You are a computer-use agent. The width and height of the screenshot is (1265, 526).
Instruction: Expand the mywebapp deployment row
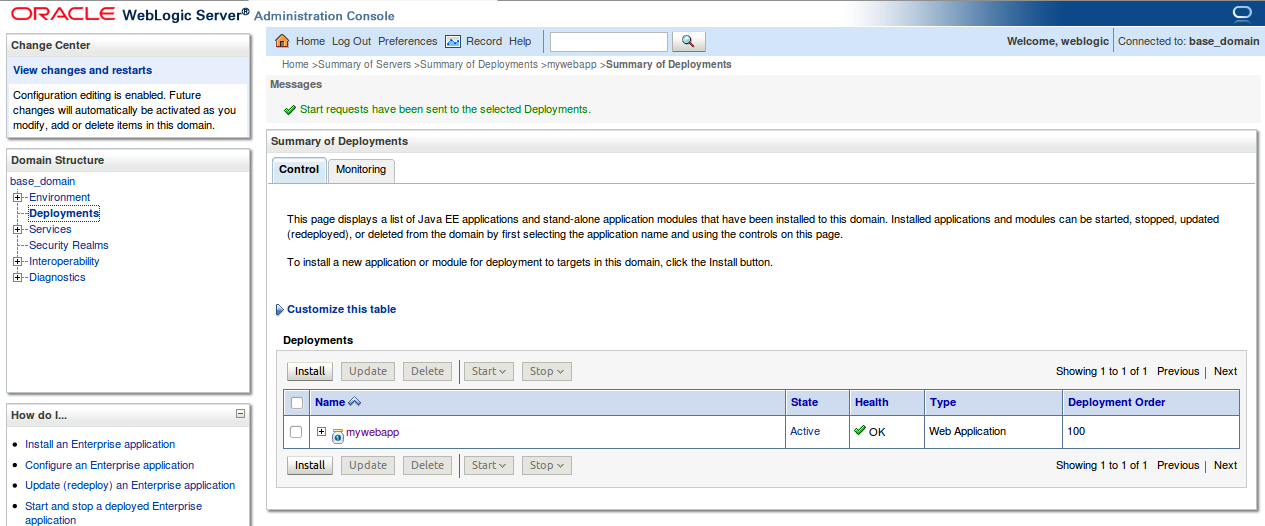point(321,432)
